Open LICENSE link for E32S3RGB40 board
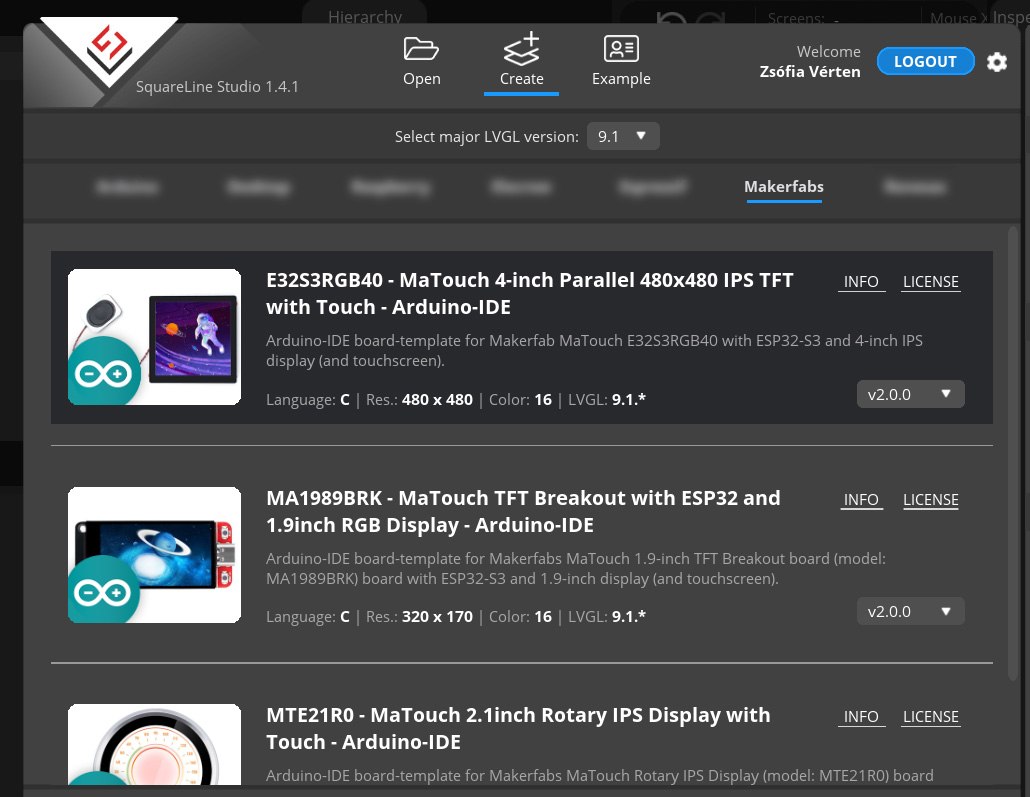 930,282
